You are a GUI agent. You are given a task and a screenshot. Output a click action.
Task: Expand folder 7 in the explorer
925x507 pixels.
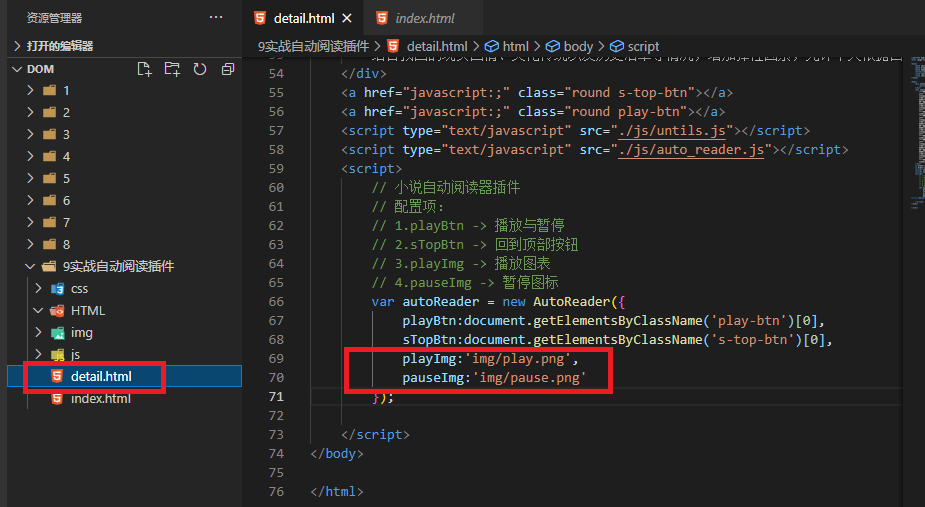tap(31, 223)
